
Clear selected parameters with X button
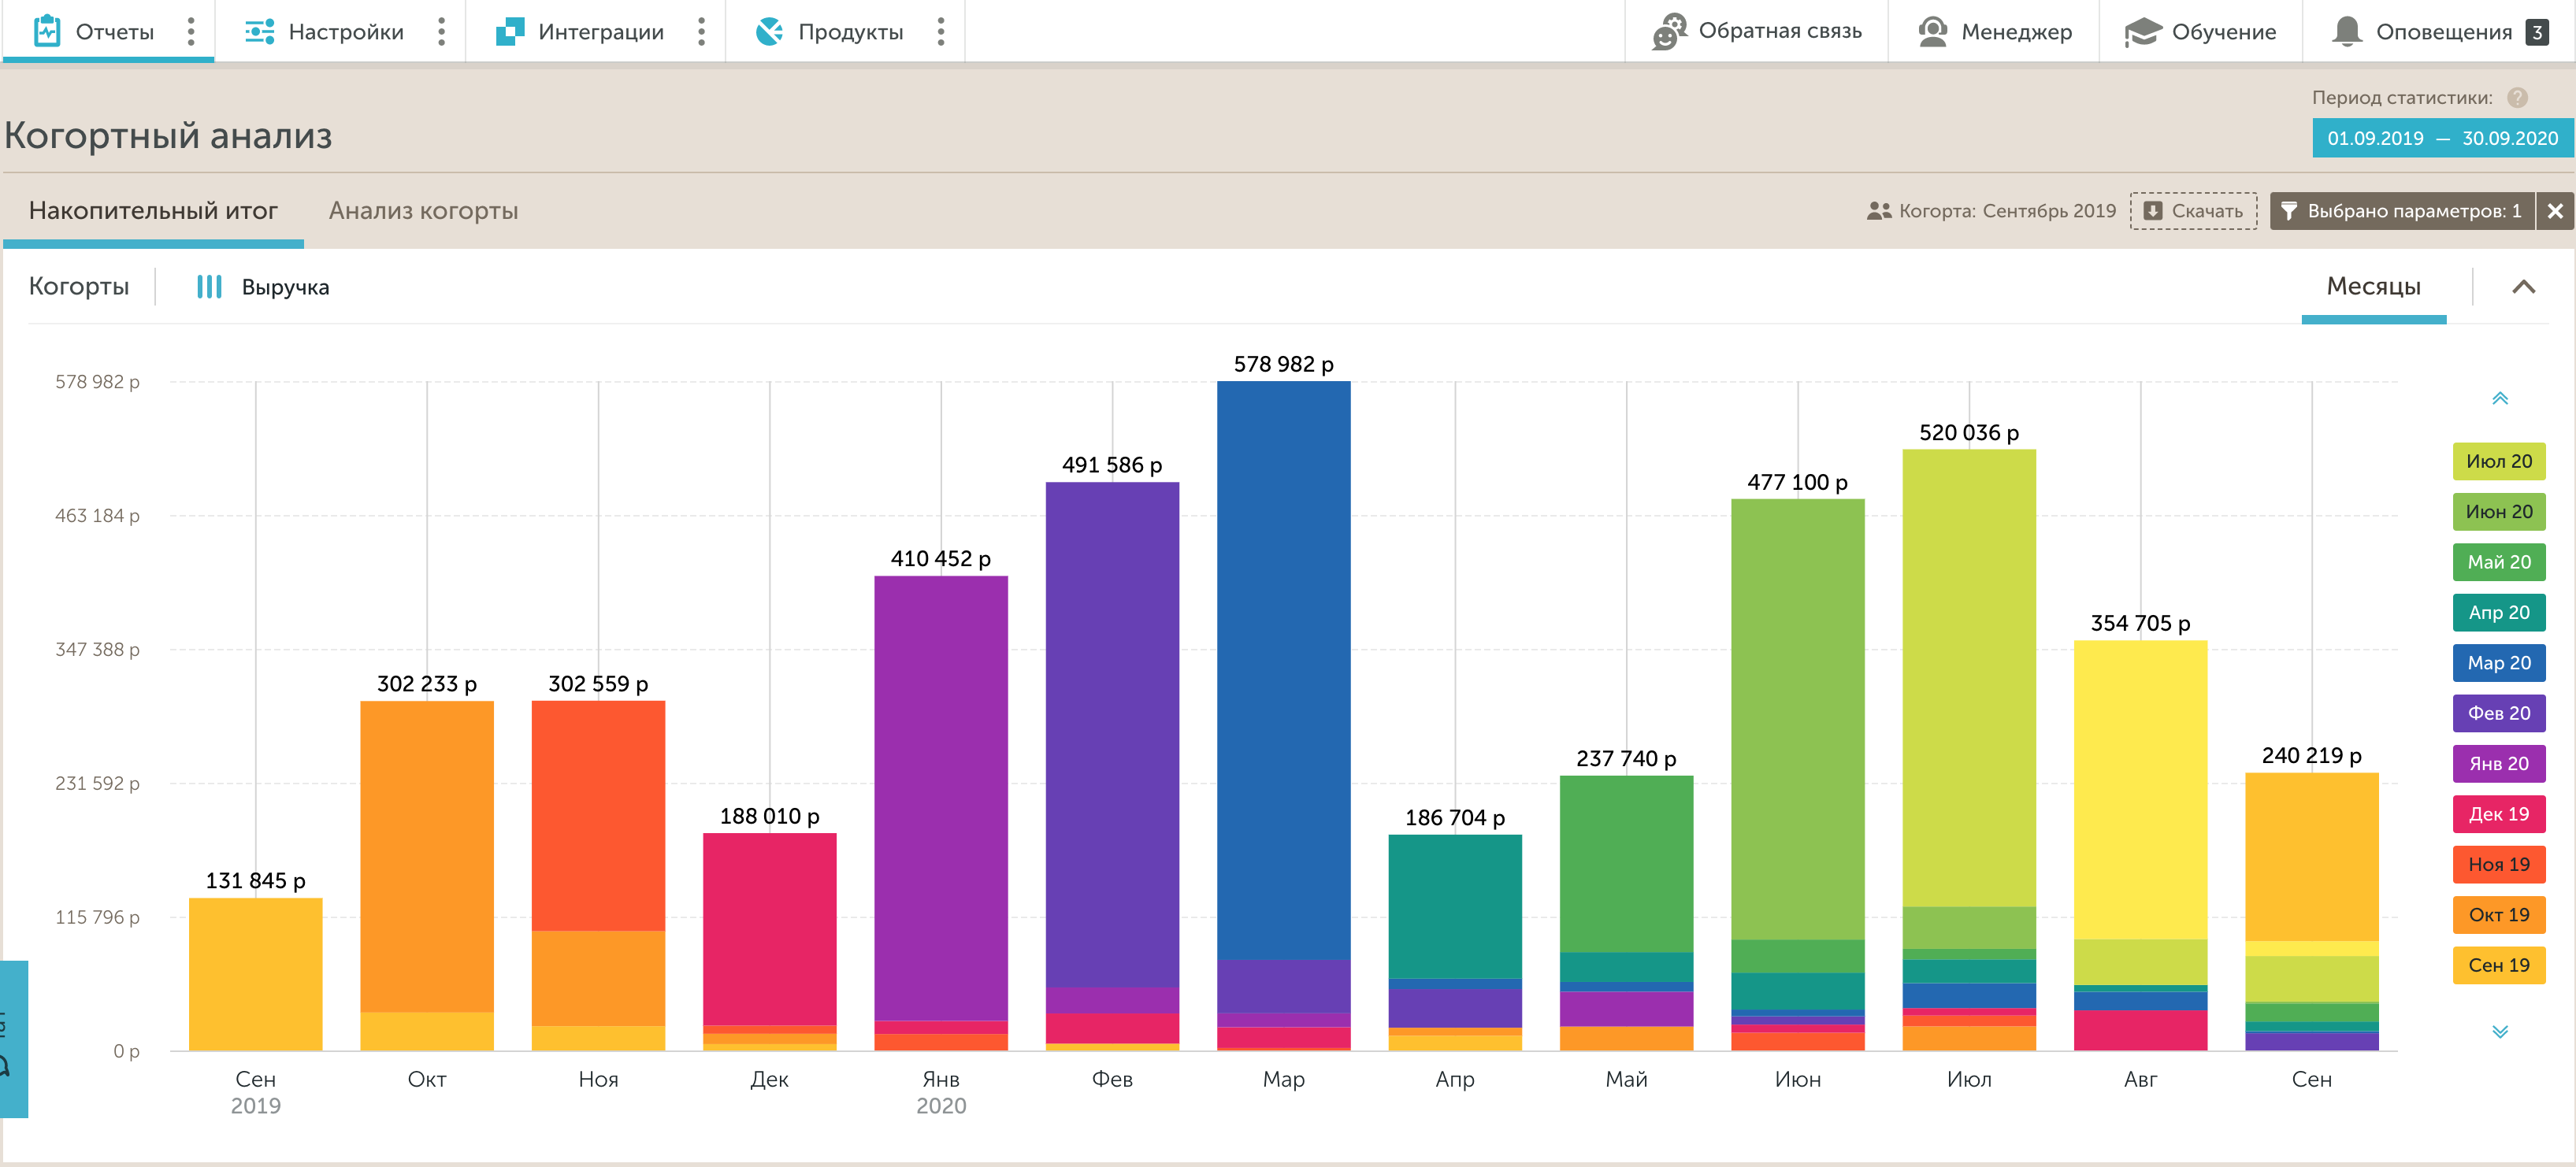click(2555, 211)
